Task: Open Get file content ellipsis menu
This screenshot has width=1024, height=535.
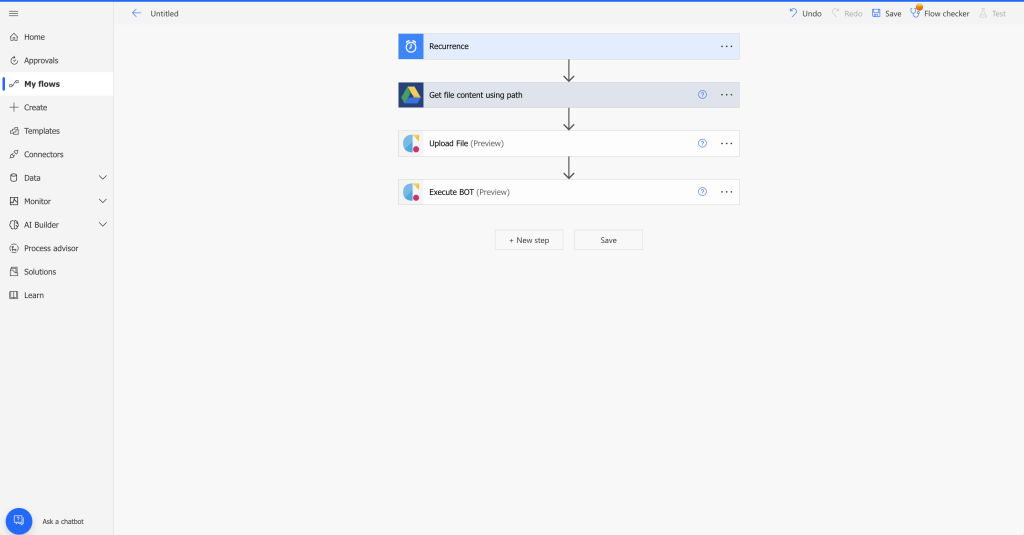Action: [x=726, y=95]
